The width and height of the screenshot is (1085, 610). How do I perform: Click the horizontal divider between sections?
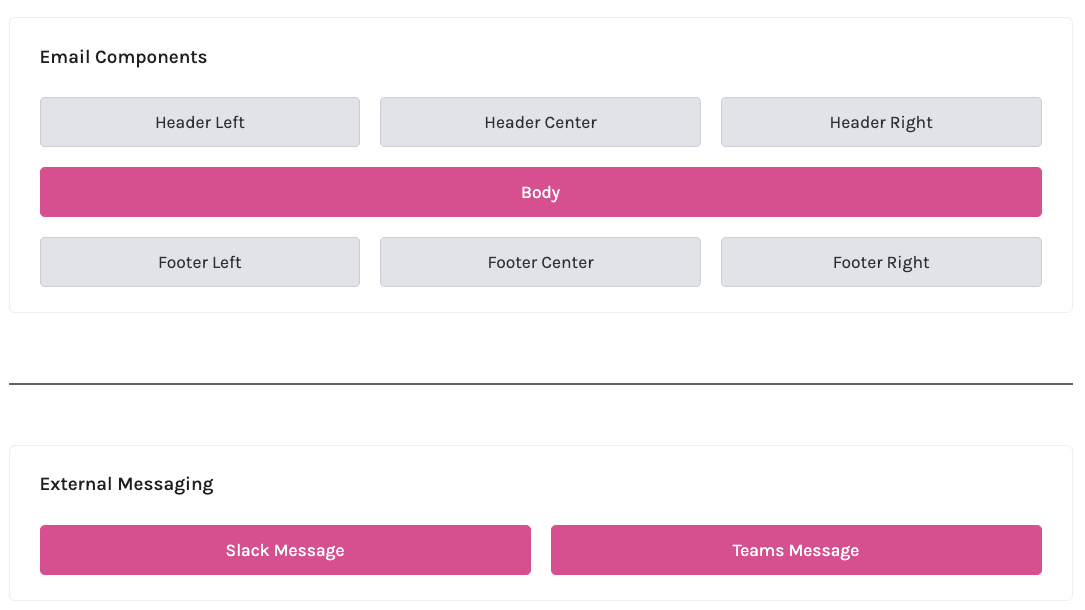[x=540, y=383]
